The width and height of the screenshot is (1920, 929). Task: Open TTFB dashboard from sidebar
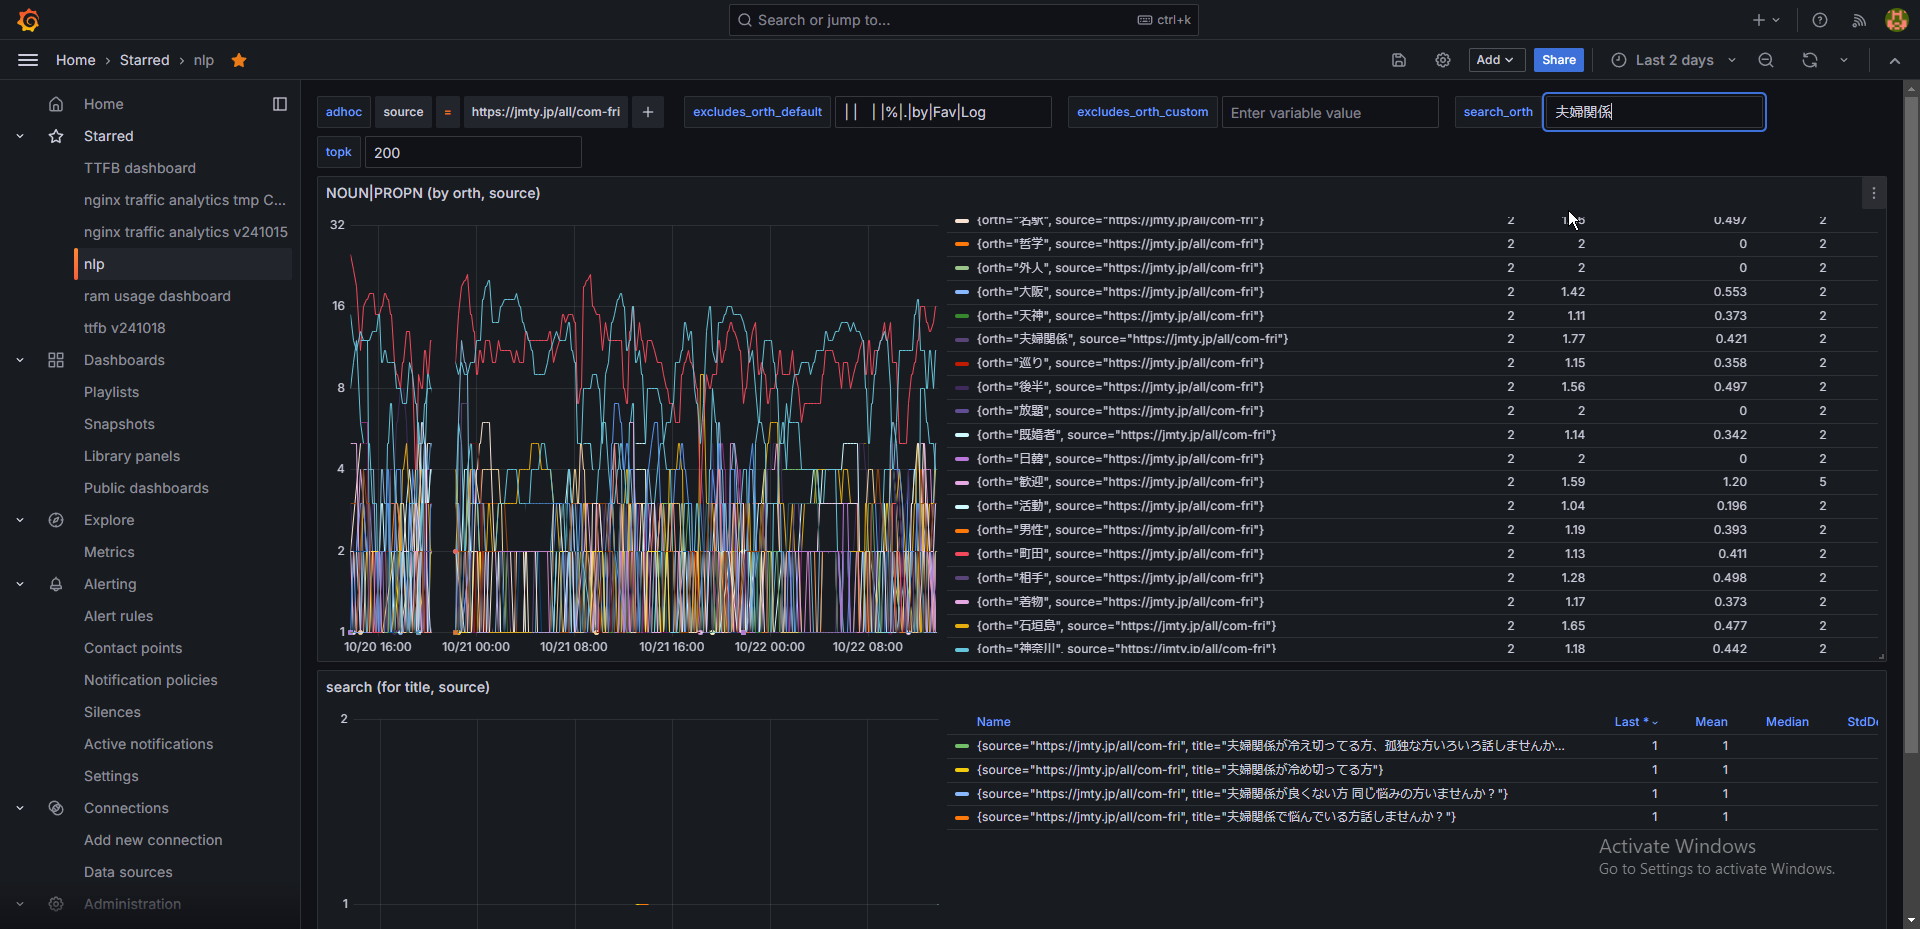click(140, 168)
